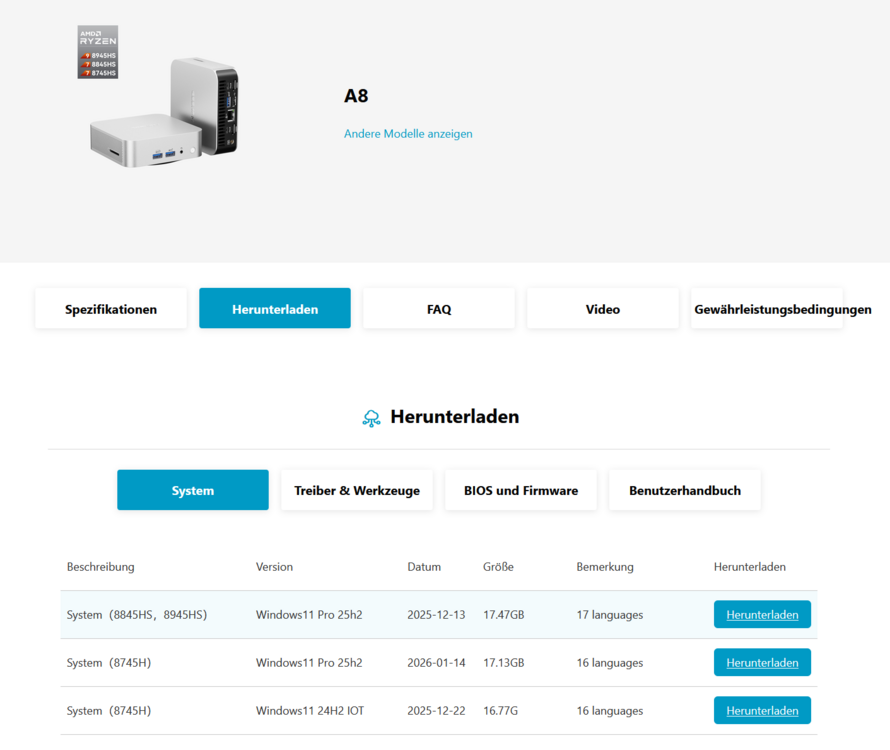Switch to the Spezifikationen tab
This screenshot has height=750, width=890.
click(111, 308)
